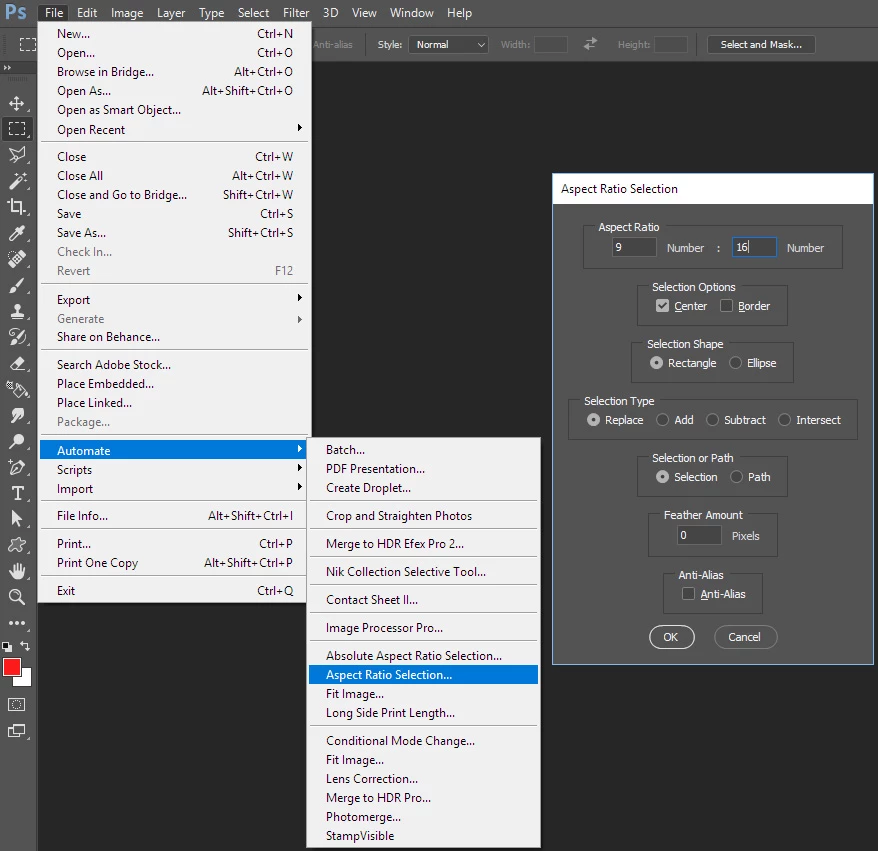This screenshot has width=878, height=851.
Task: Select the Move tool
Action: tap(17, 103)
